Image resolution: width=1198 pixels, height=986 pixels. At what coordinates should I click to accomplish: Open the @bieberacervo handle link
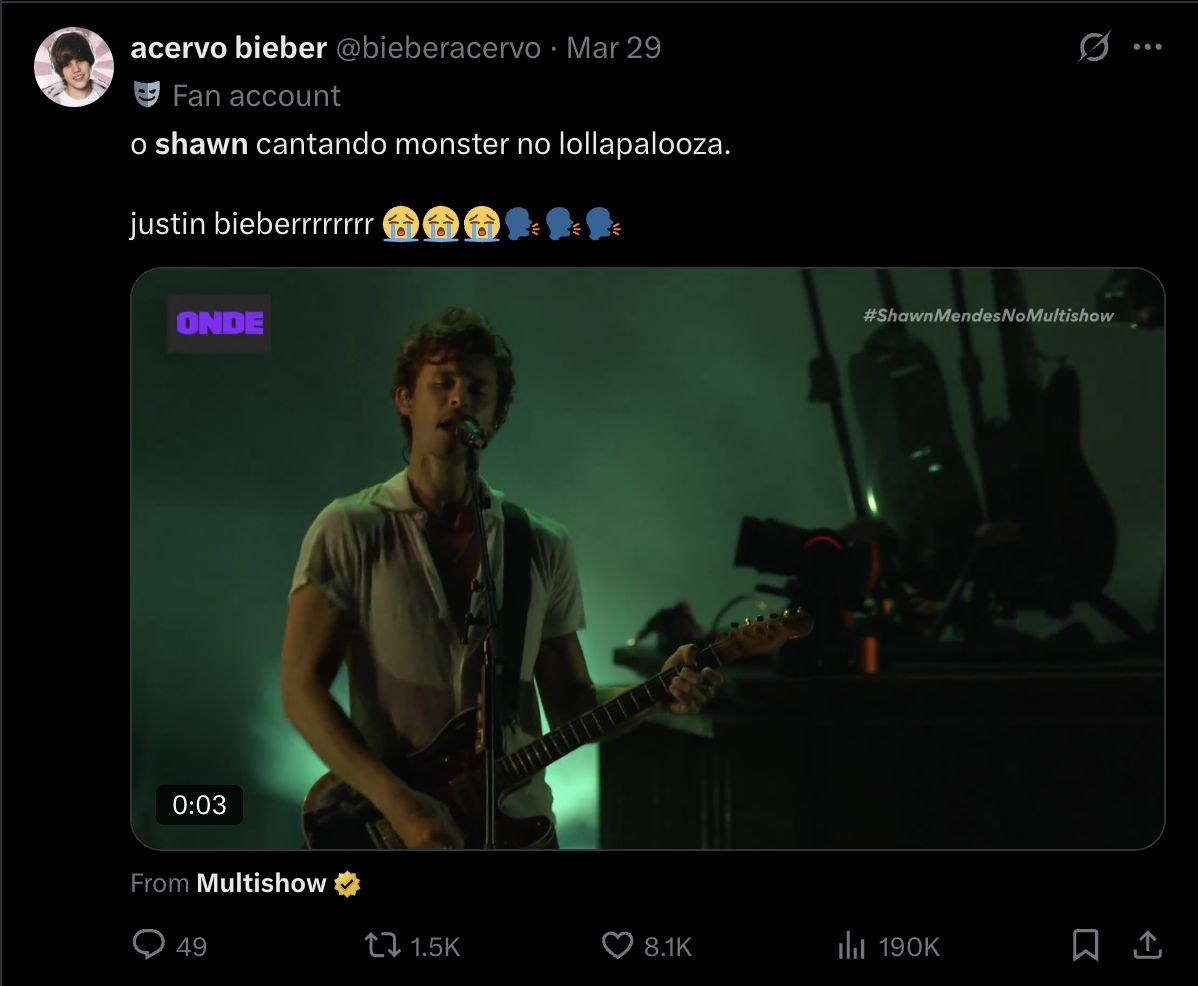(x=438, y=47)
